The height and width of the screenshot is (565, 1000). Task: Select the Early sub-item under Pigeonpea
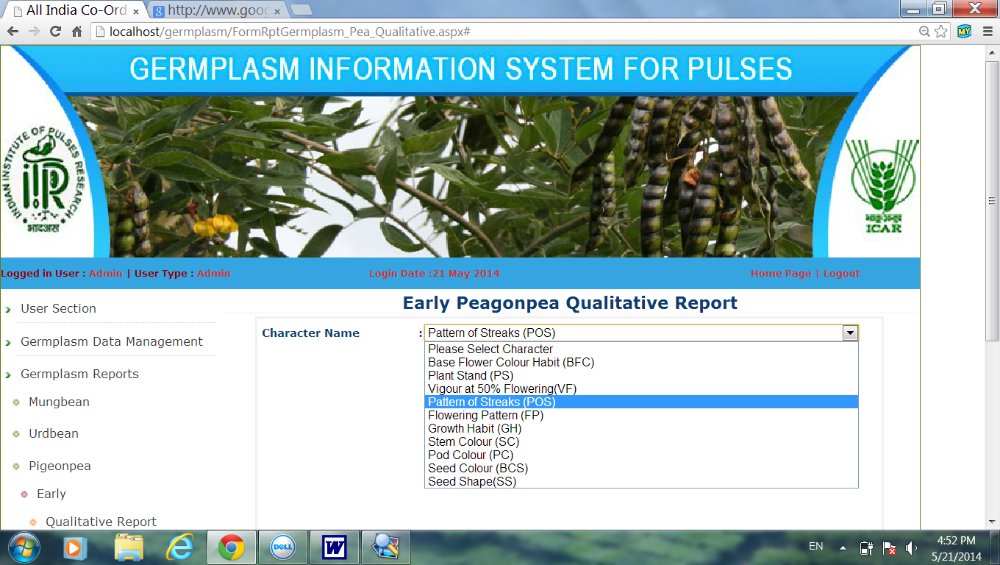click(x=51, y=494)
